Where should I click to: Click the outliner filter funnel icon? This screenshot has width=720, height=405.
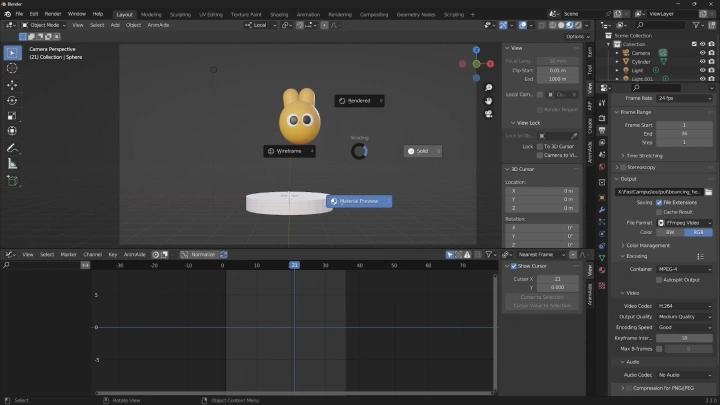pyautogui.click(x=696, y=25)
